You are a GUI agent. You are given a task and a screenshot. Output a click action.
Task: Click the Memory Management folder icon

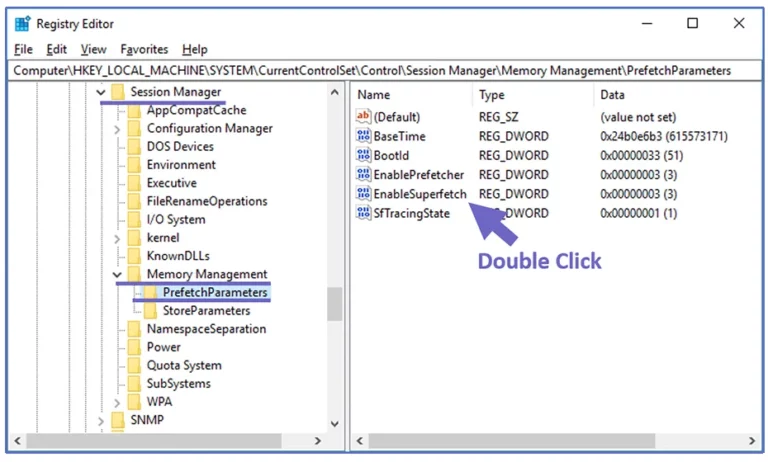click(x=134, y=274)
